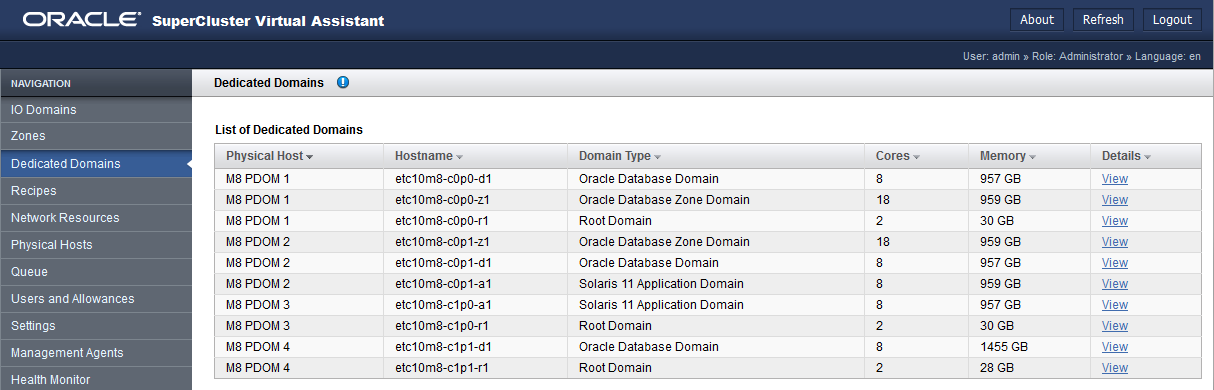
Task: Click hostname cell etc10m8-c0p1-a1
Action: click(x=475, y=284)
